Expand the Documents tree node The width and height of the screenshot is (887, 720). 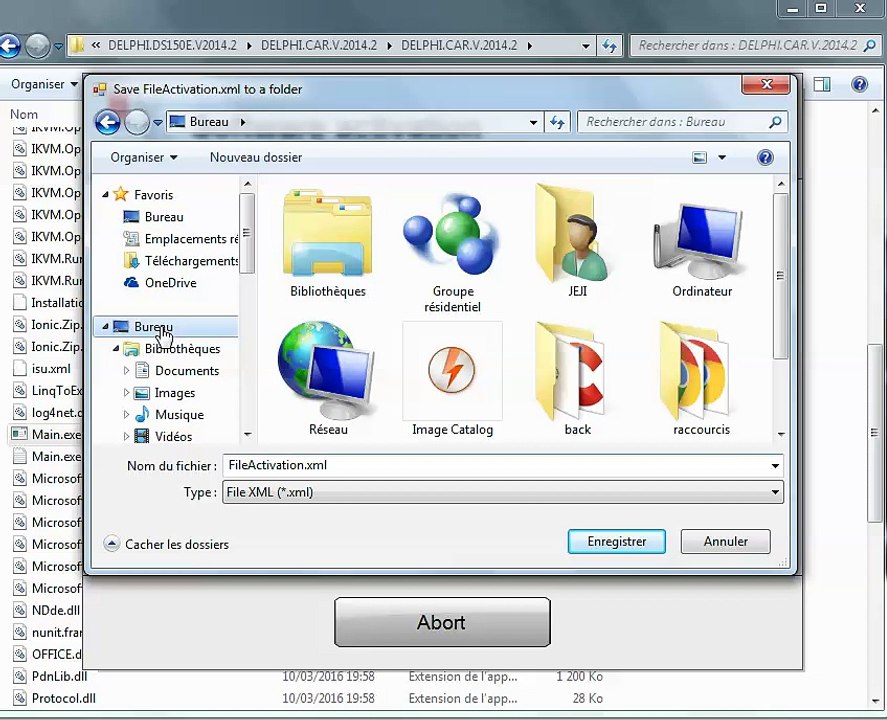[126, 370]
